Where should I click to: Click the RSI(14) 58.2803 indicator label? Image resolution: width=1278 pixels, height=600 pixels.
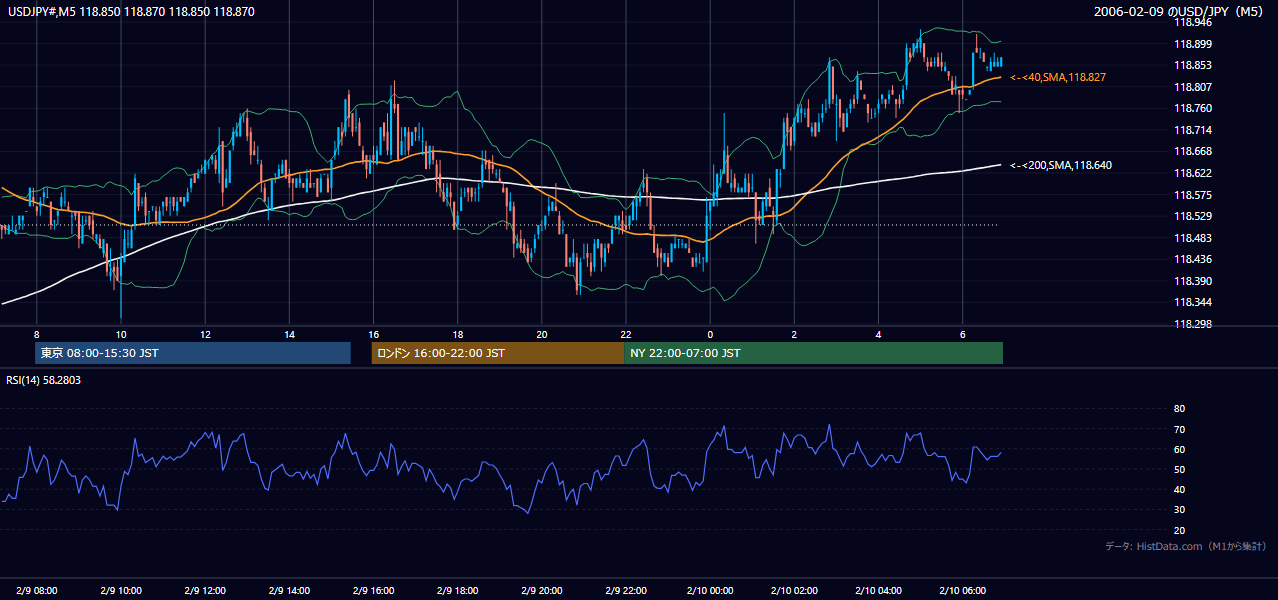click(x=44, y=380)
